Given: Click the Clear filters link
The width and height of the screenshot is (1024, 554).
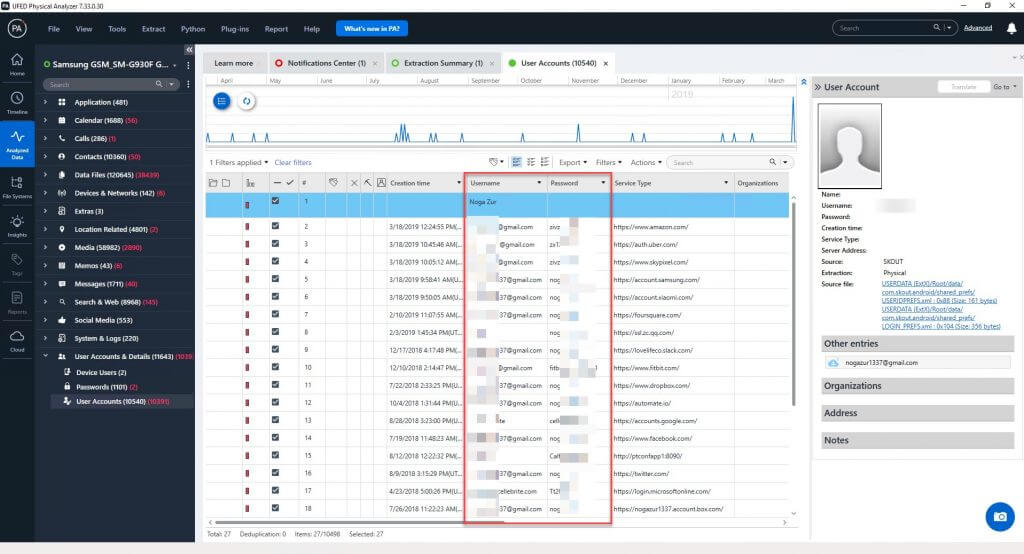Looking at the screenshot, I should (293, 162).
